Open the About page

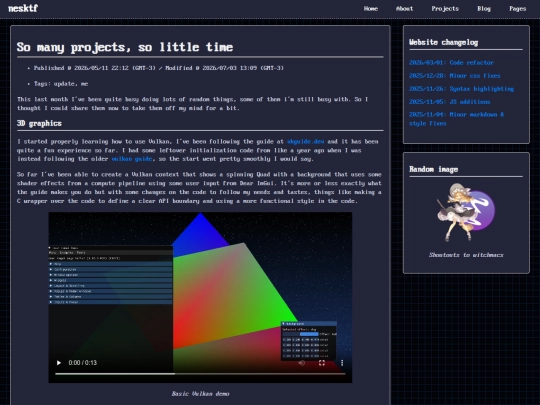coord(404,9)
